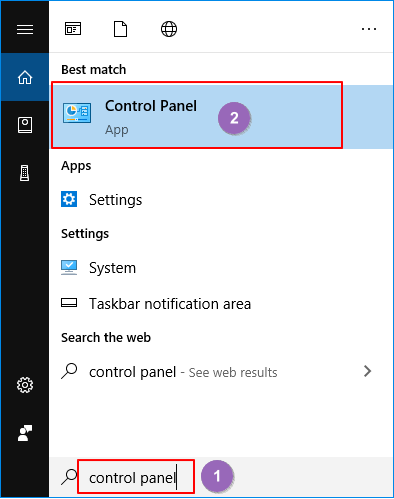The width and height of the screenshot is (394, 499).
Task: Open the System settings result
Action: click(221, 268)
